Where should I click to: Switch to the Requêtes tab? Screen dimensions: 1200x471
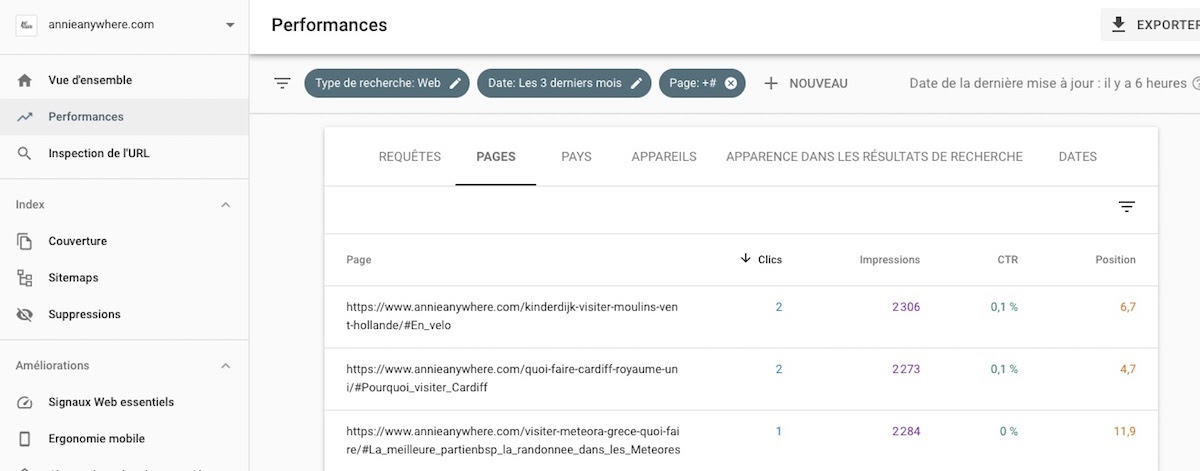410,157
